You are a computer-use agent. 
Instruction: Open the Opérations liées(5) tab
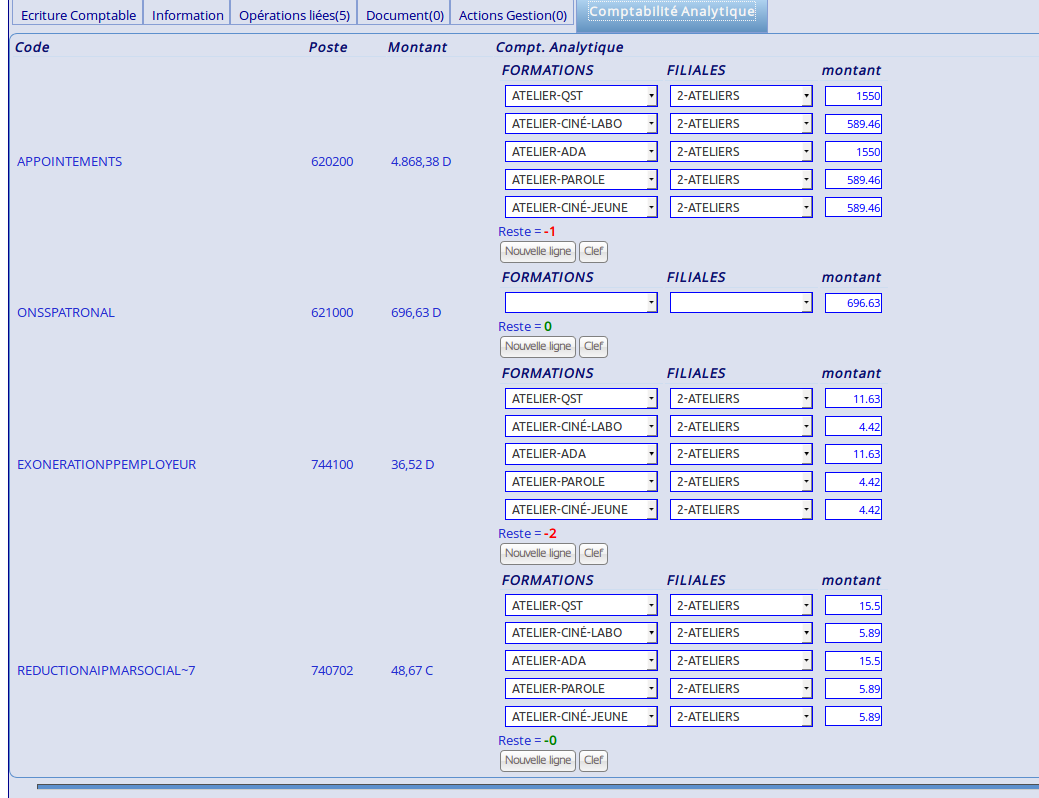point(294,15)
